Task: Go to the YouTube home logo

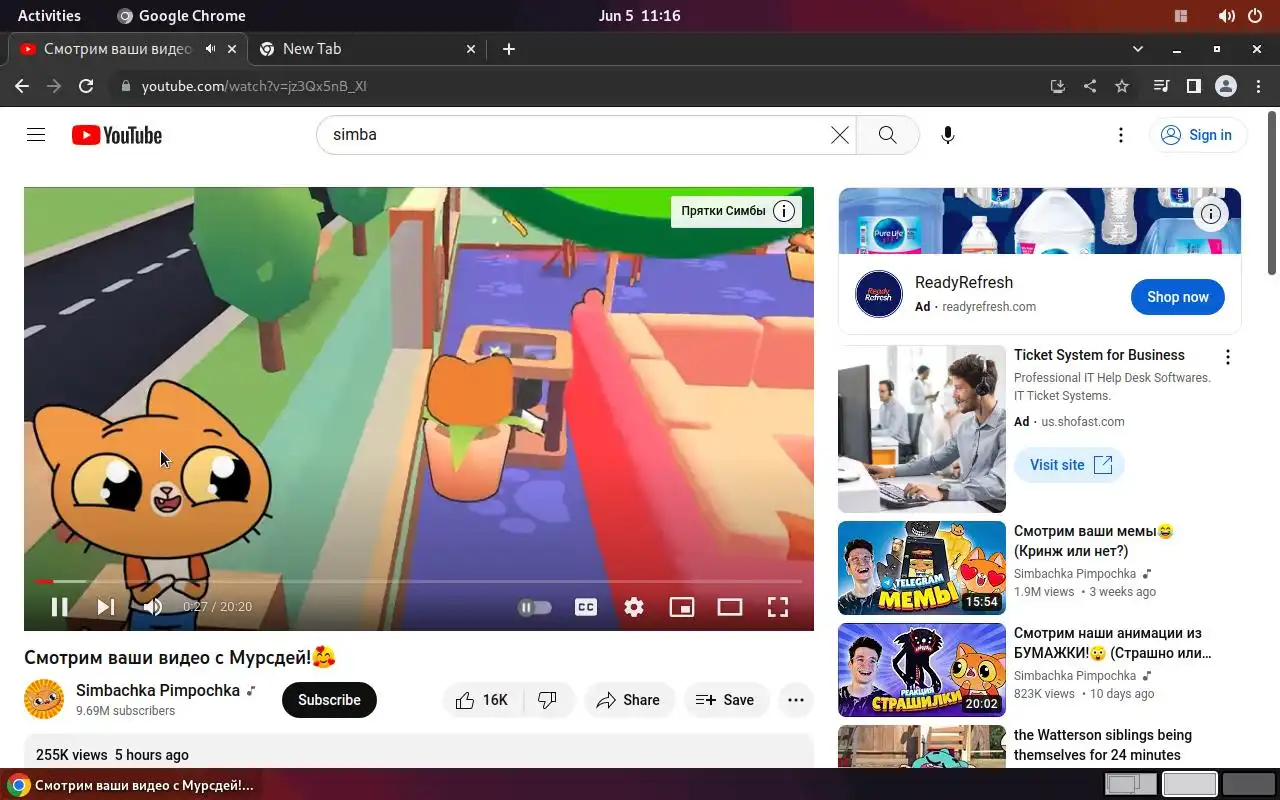Action: point(117,135)
